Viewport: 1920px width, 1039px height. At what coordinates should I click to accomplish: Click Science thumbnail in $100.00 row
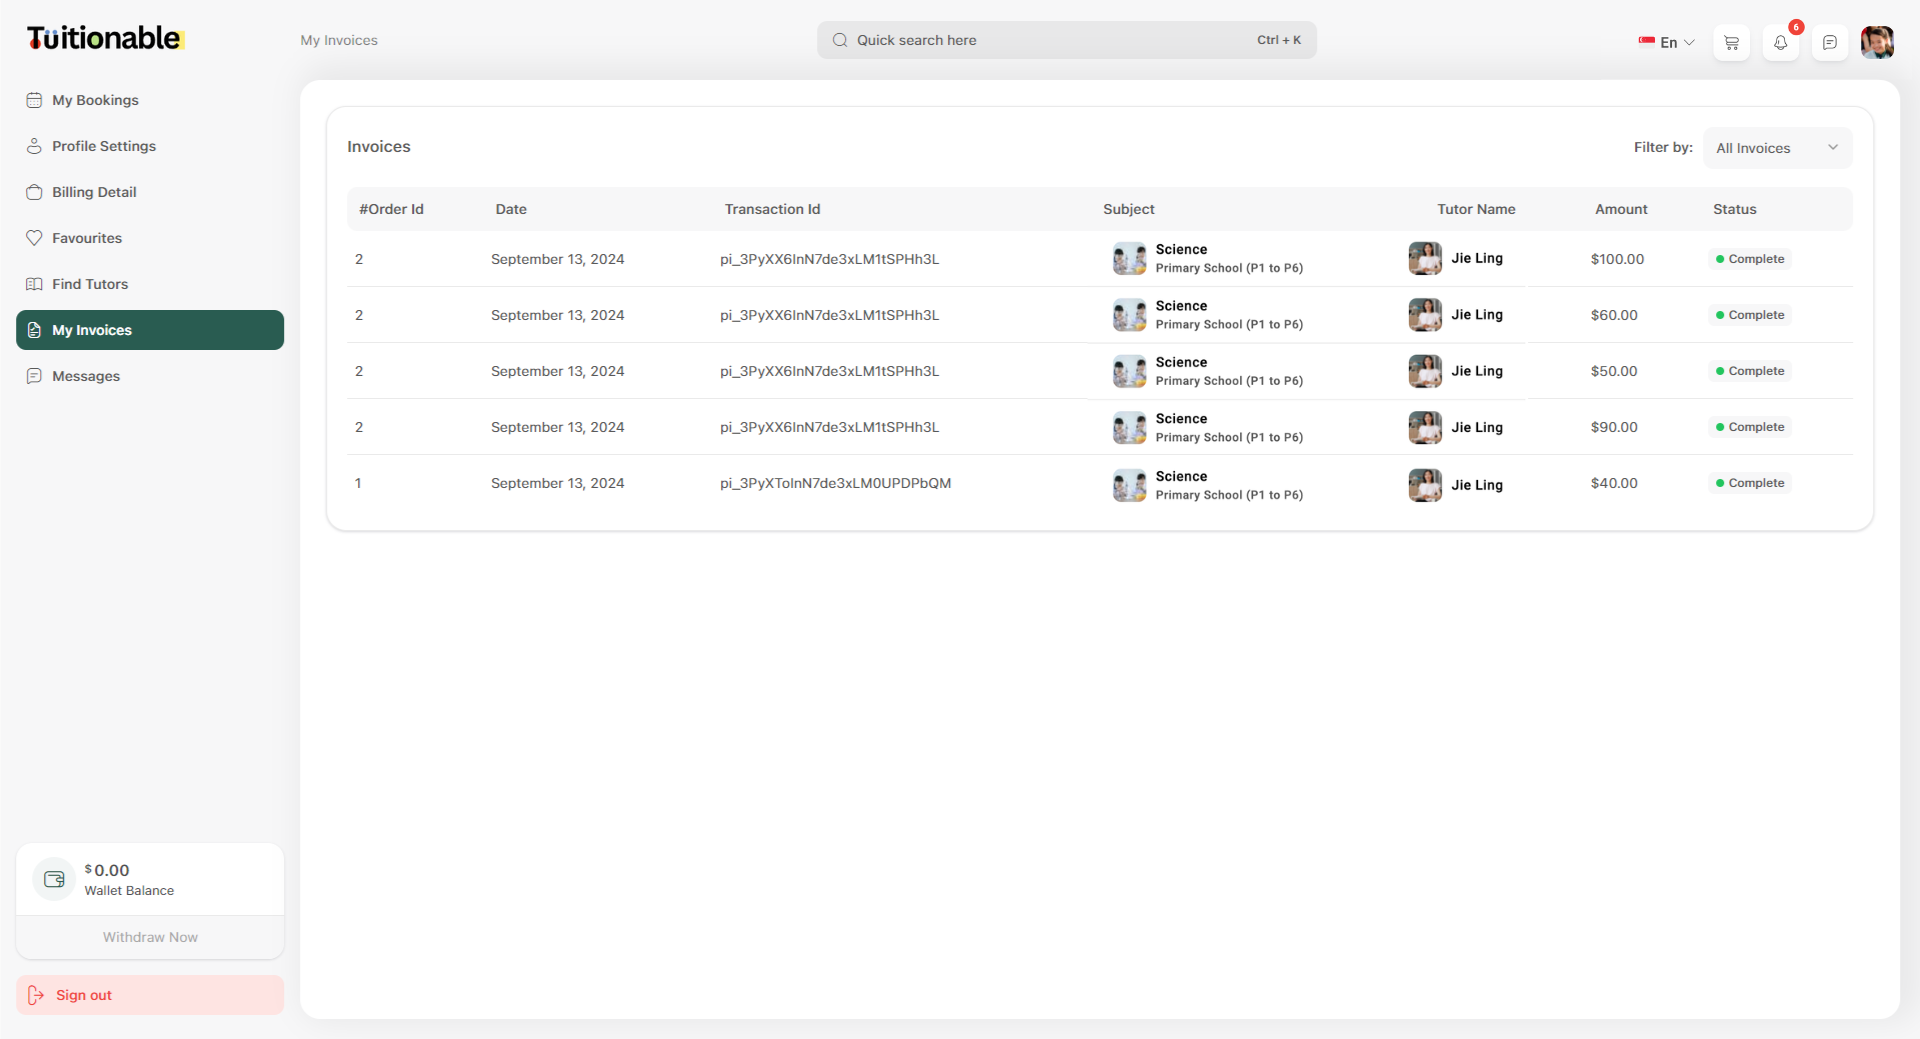tap(1129, 258)
